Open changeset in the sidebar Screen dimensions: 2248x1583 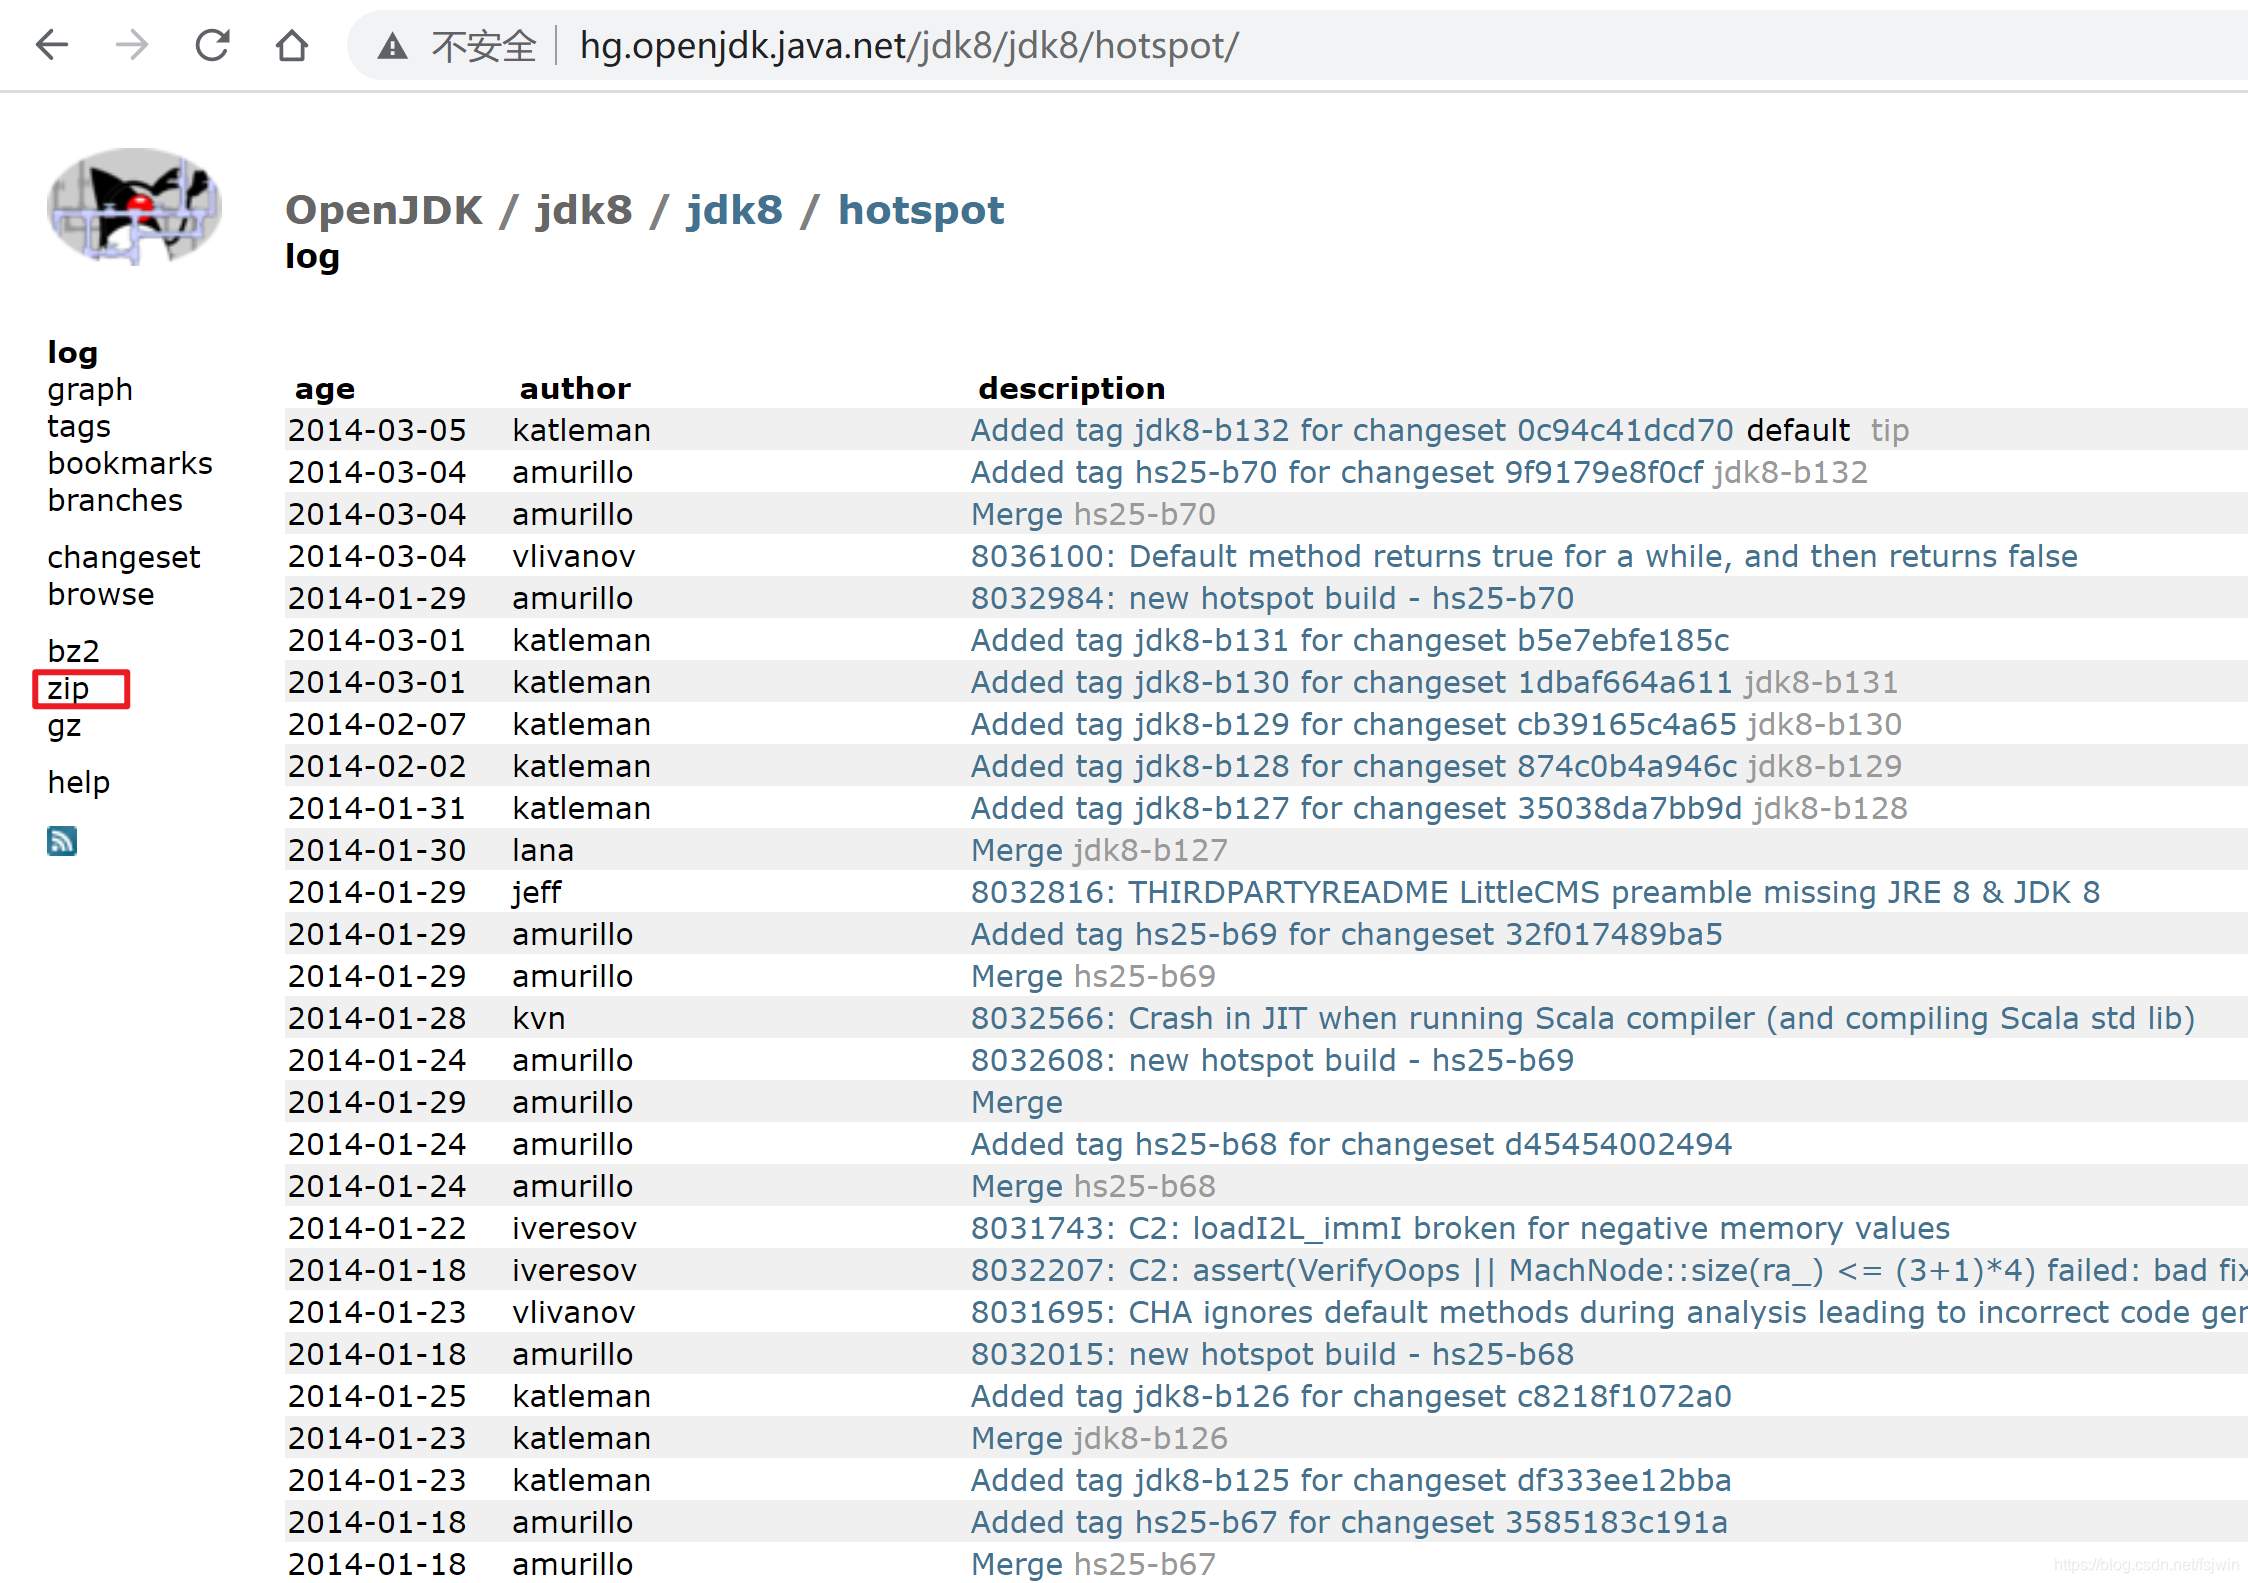[x=124, y=557]
